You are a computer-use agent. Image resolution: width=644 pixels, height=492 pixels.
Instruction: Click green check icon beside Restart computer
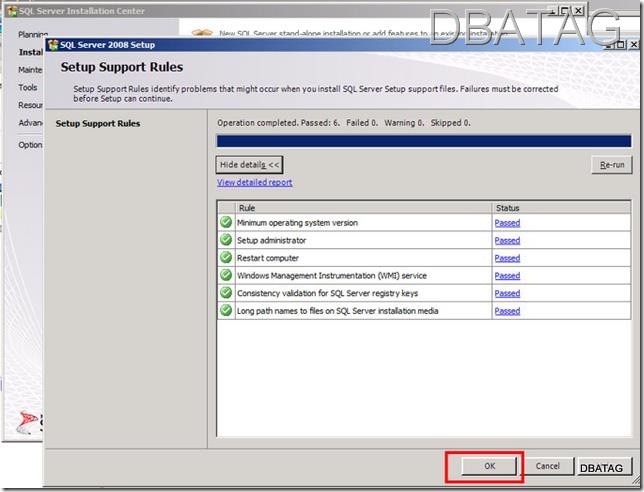click(x=226, y=258)
